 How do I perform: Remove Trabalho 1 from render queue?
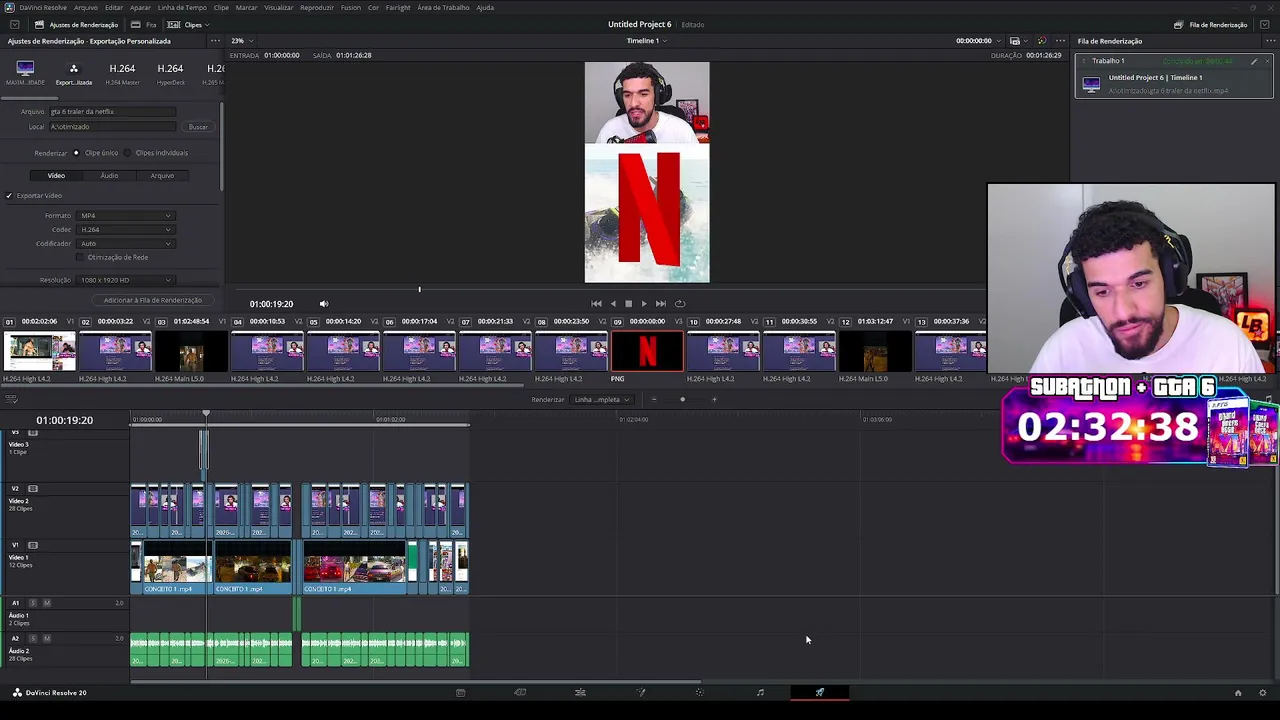point(1267,61)
